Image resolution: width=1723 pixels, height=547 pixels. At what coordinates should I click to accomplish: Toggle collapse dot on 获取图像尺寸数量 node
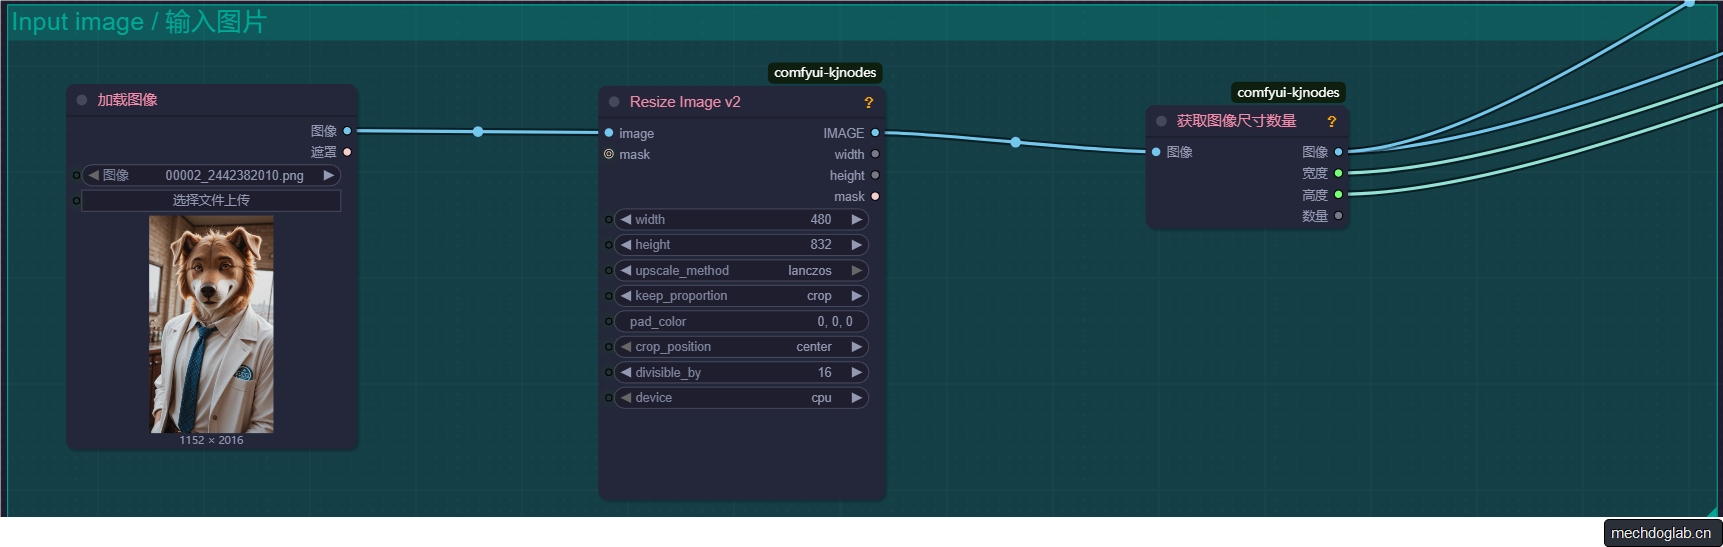pyautogui.click(x=1161, y=121)
